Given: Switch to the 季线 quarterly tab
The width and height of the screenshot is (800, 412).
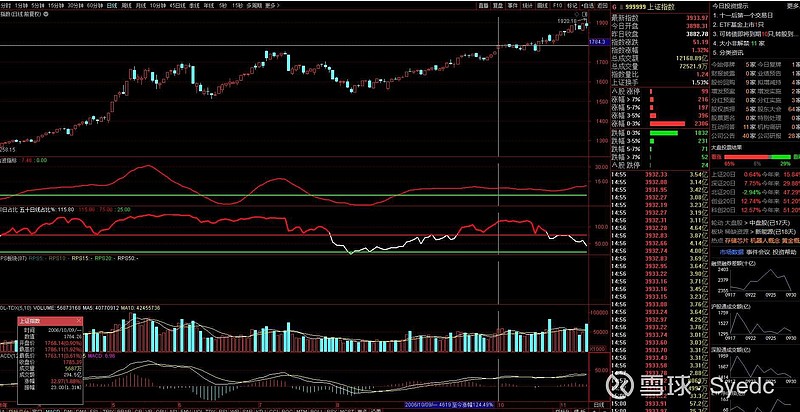Looking at the screenshot, I should pos(194,5).
